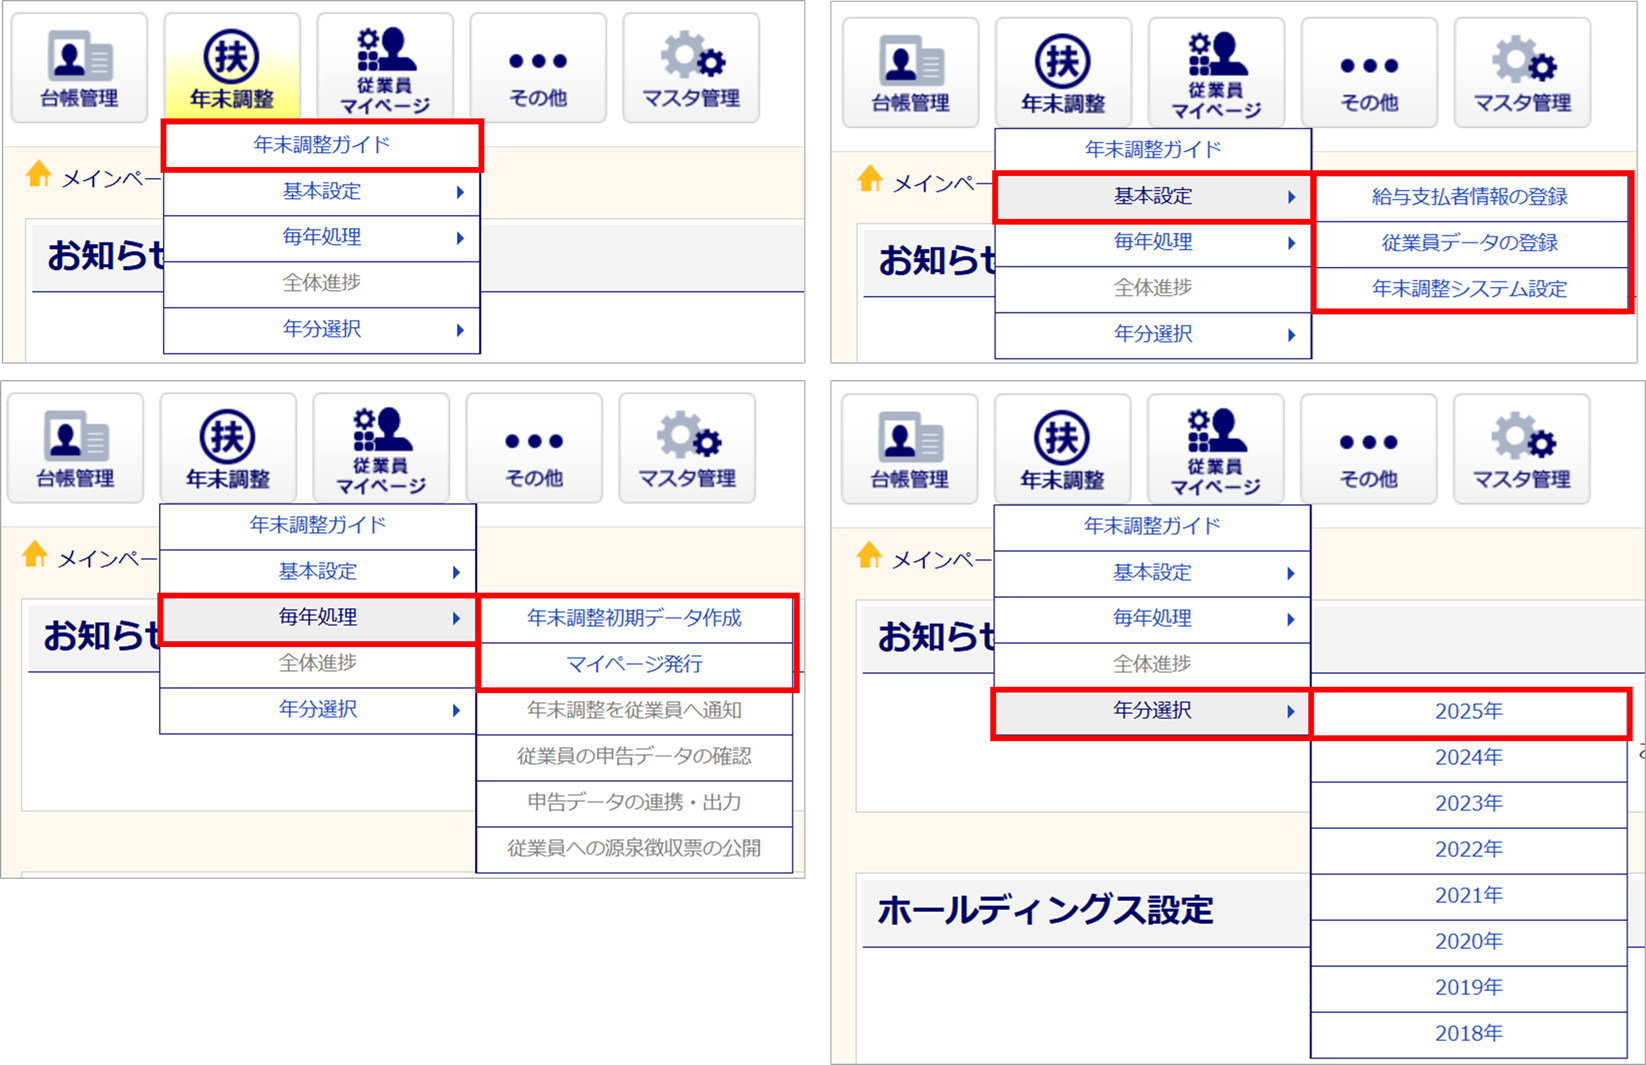Click 年末調整 icon in bottom-left panel
1646x1065 pixels.
[x=228, y=448]
